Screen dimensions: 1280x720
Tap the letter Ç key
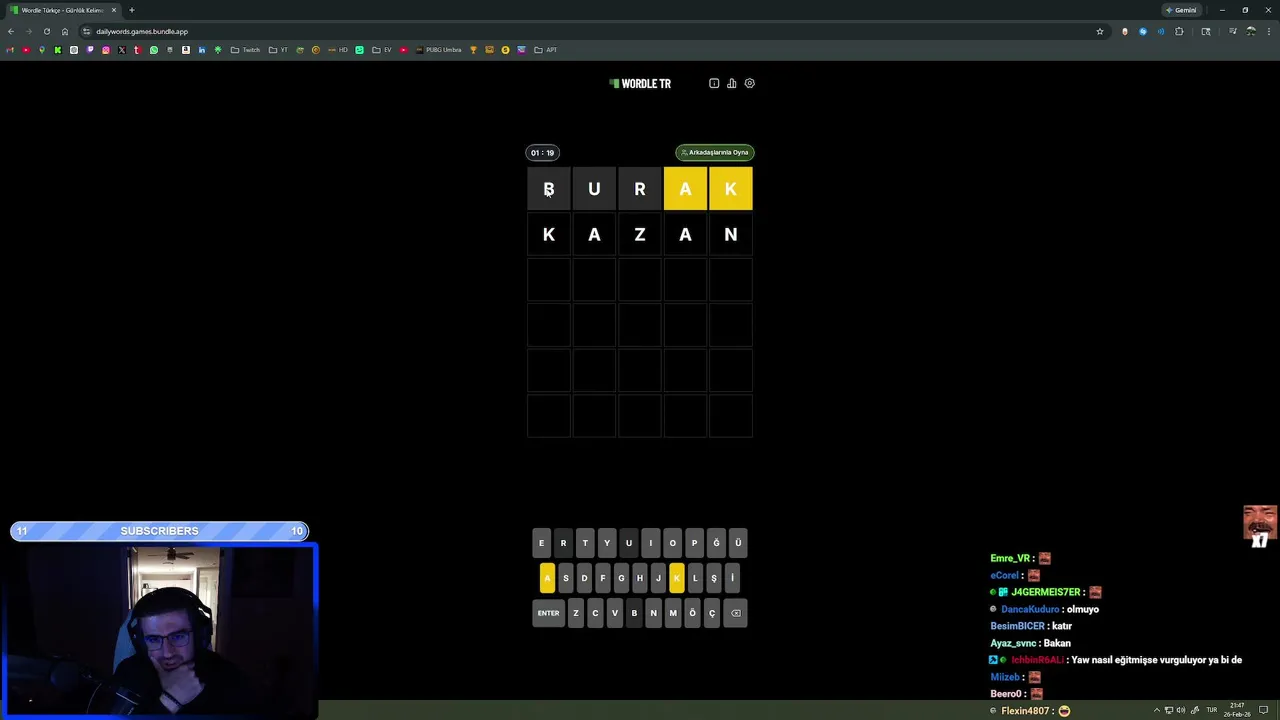(712, 613)
